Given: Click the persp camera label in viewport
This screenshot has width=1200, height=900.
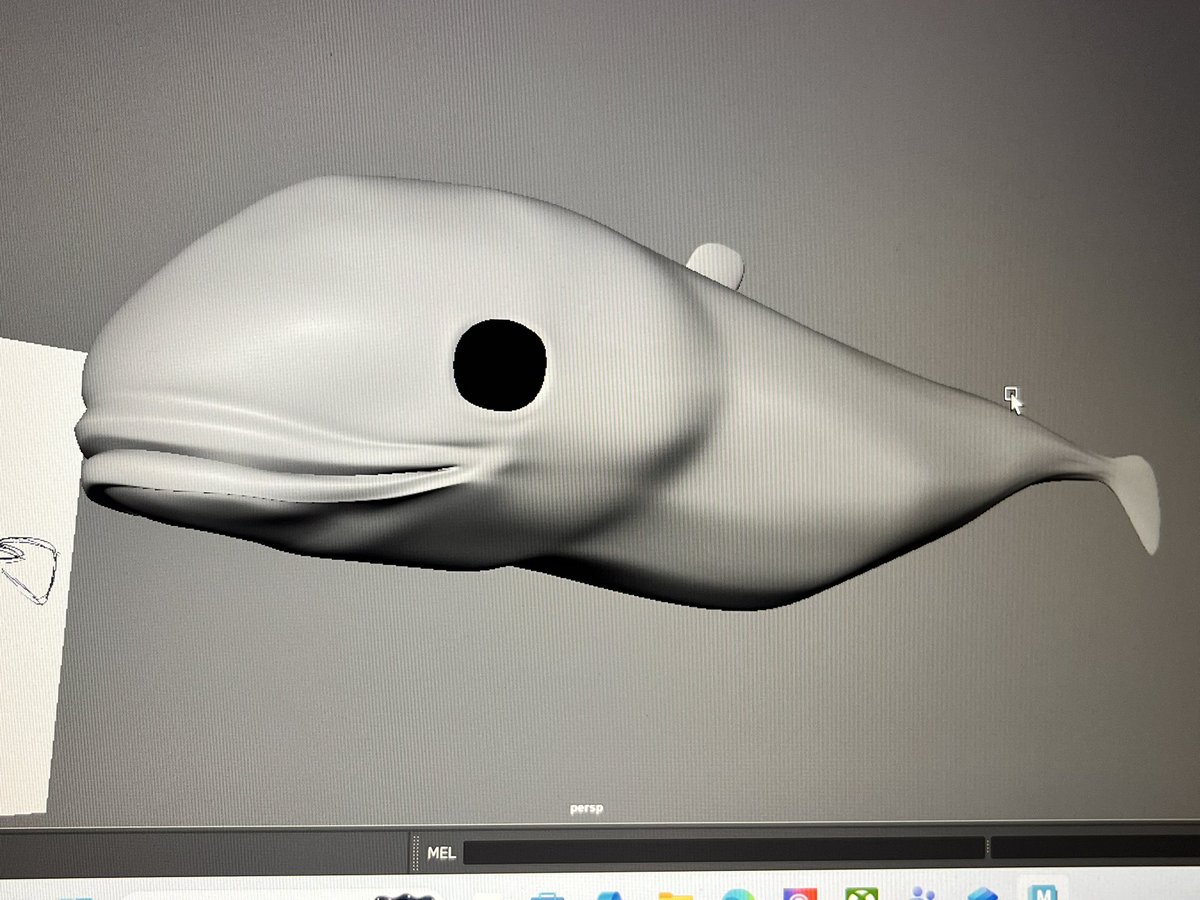Looking at the screenshot, I should click(x=587, y=809).
